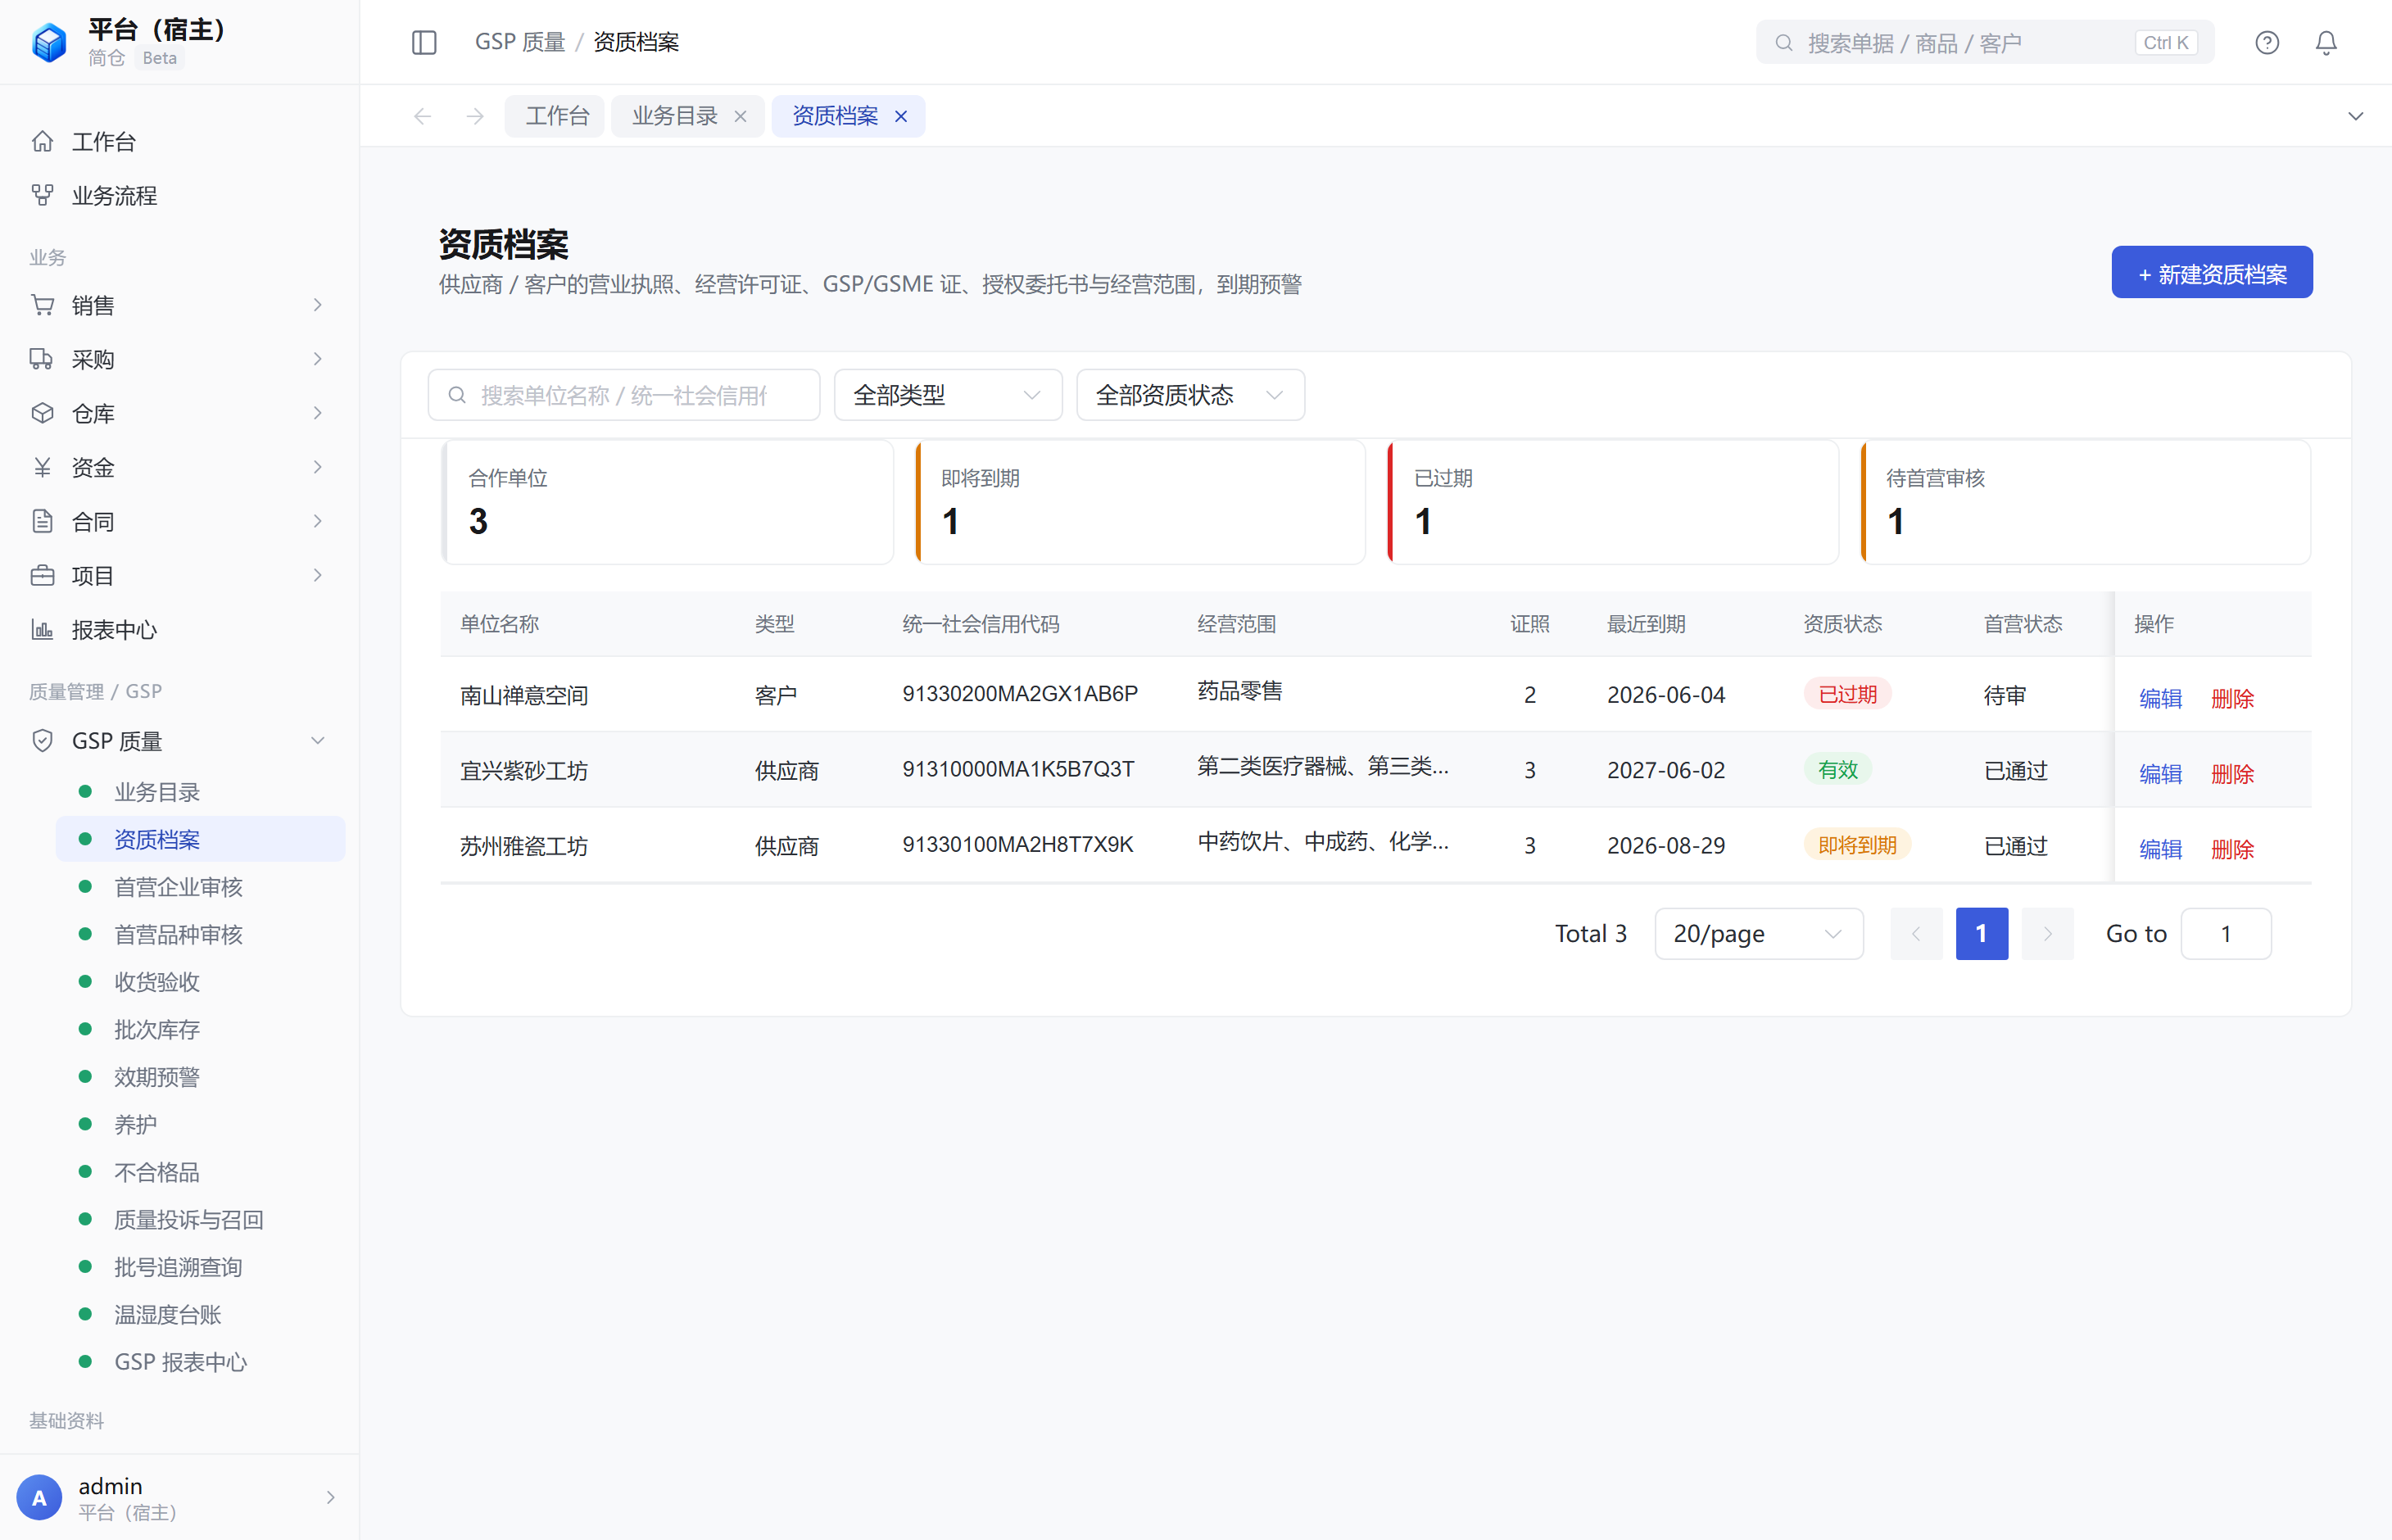Click the 仓库 box icon
The height and width of the screenshot is (1540, 2392).
click(x=42, y=413)
